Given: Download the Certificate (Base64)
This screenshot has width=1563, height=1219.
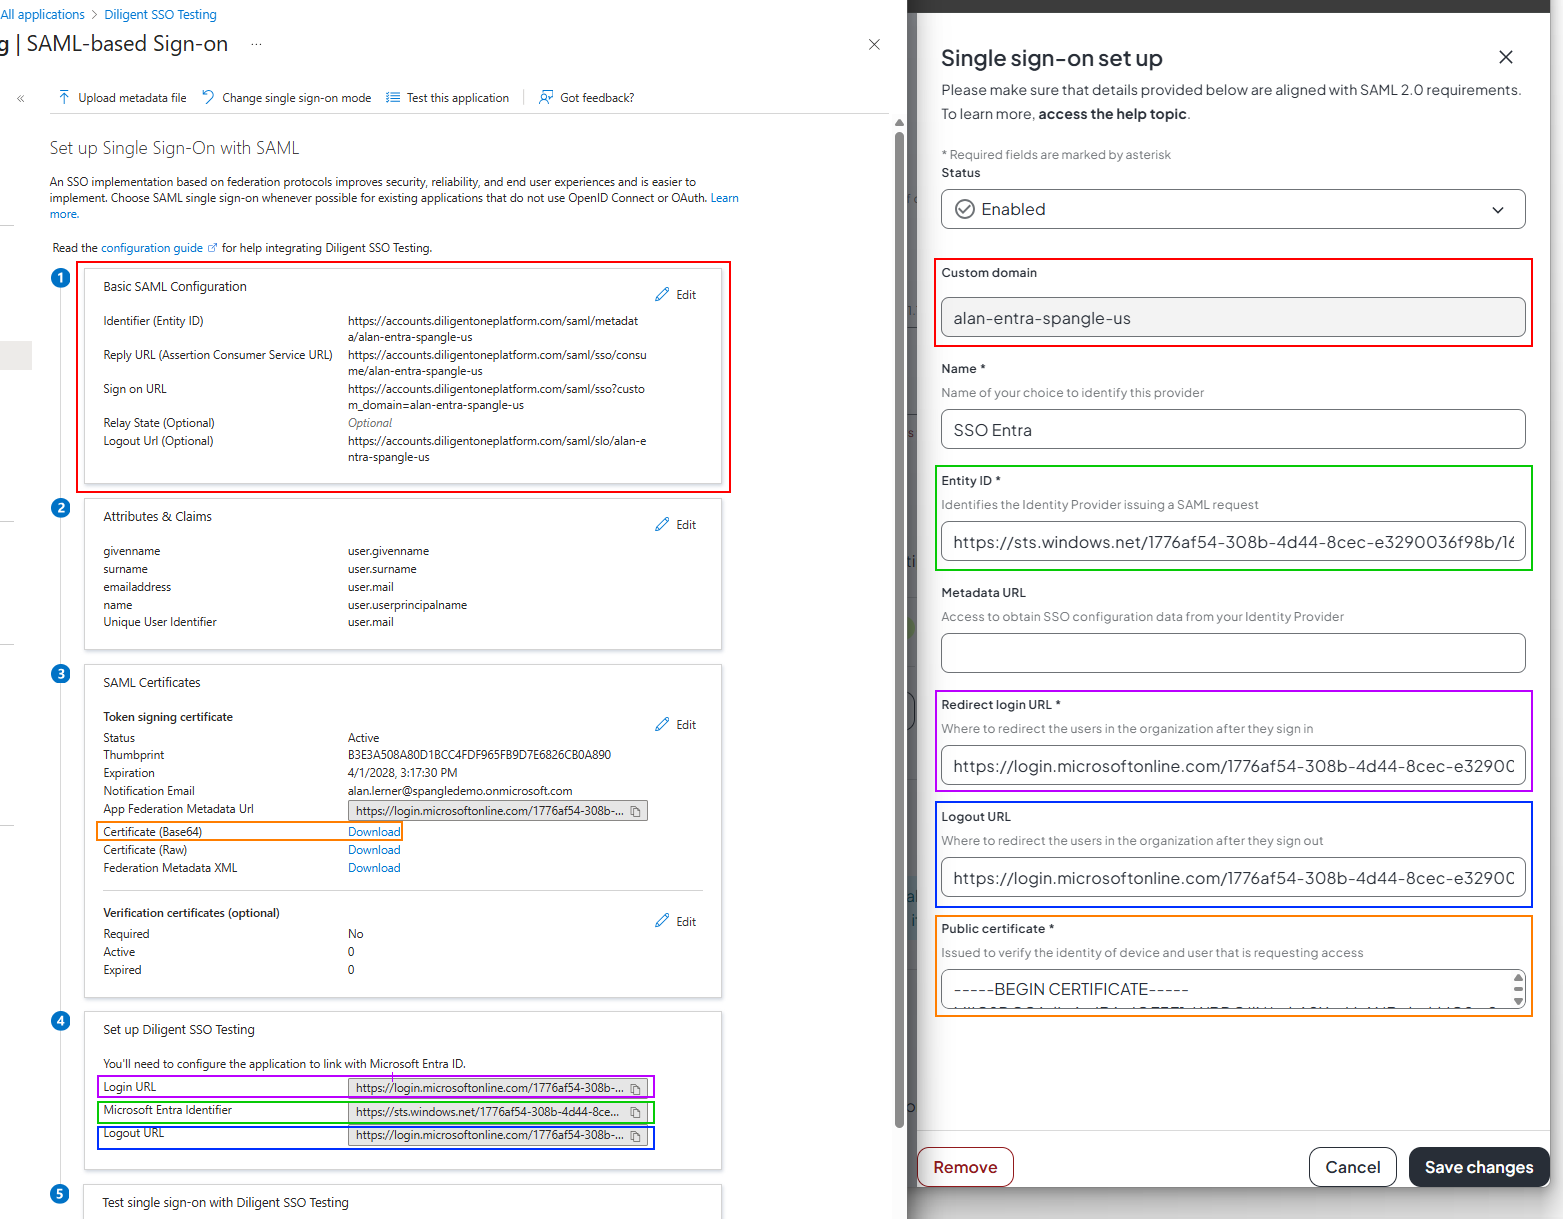Looking at the screenshot, I should [x=374, y=832].
